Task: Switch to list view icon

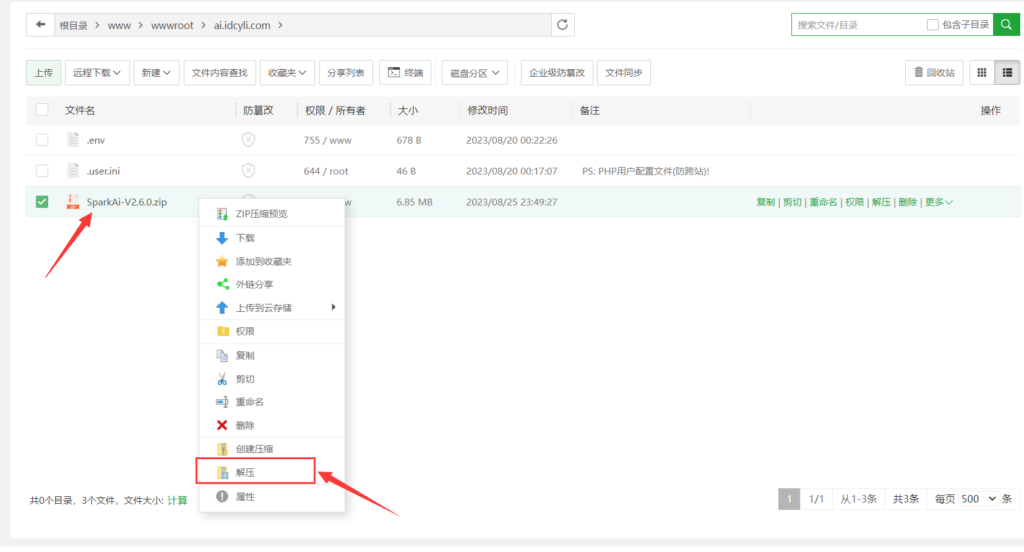Action: pos(1007,72)
